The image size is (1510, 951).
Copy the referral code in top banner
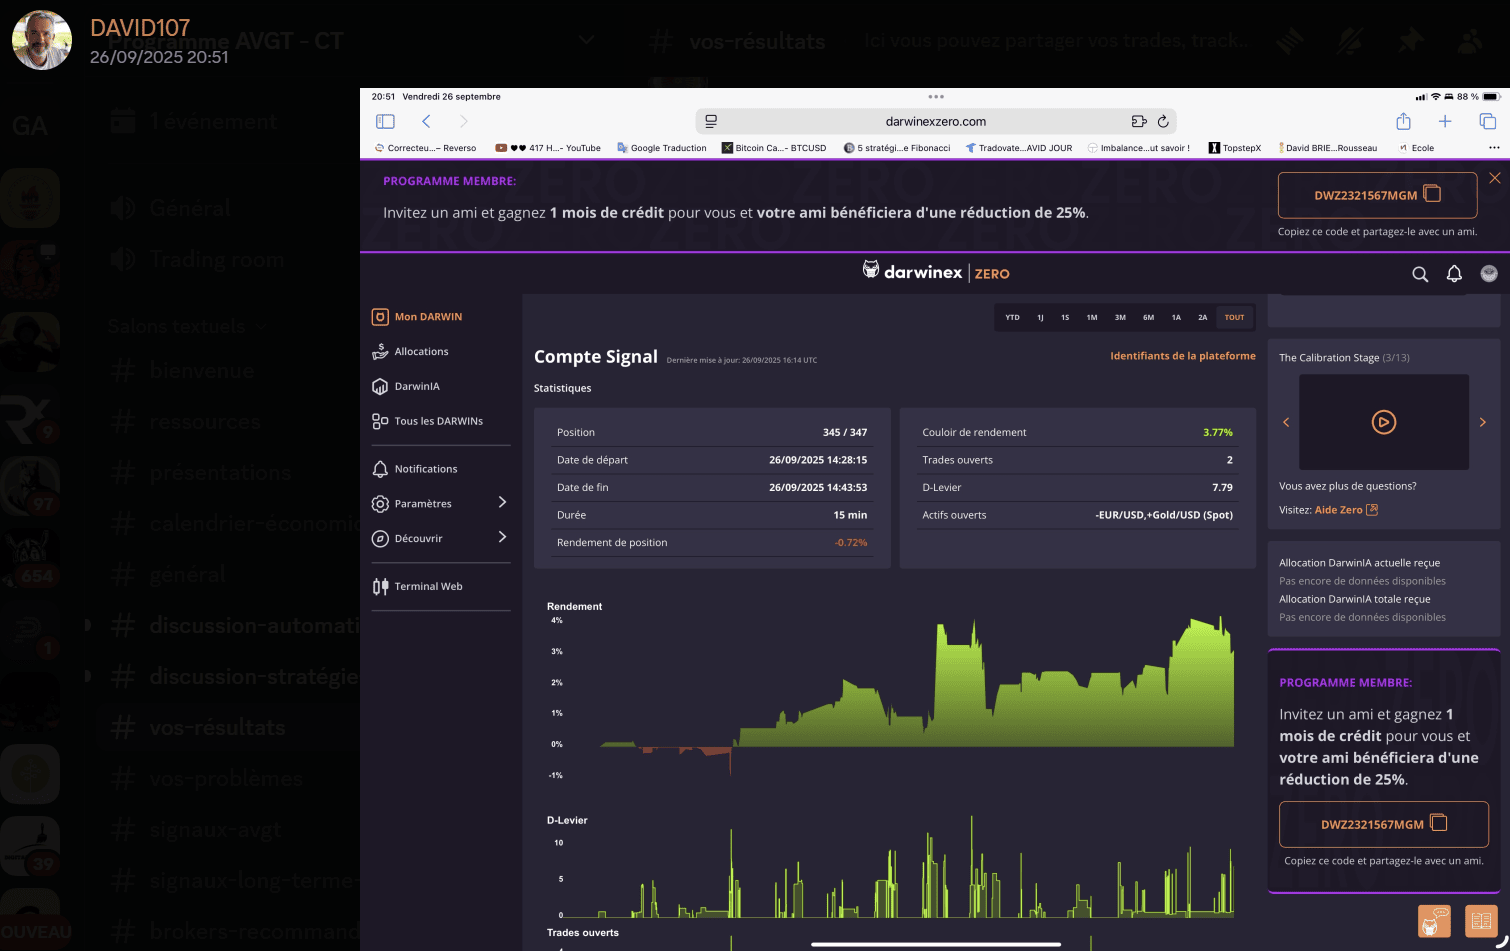click(x=1431, y=194)
